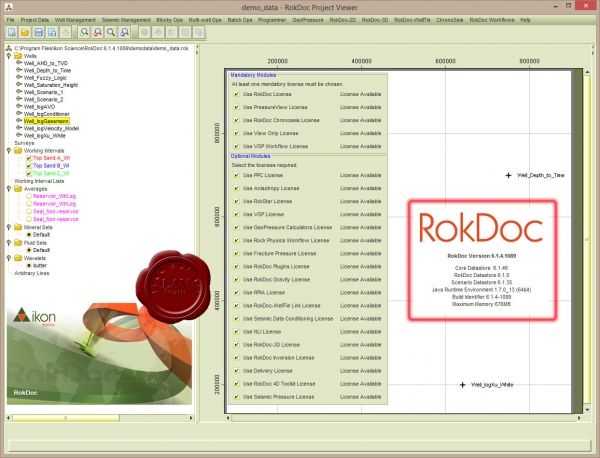Collapse the Working Intervals node
The height and width of the screenshot is (458, 600).
point(9,150)
